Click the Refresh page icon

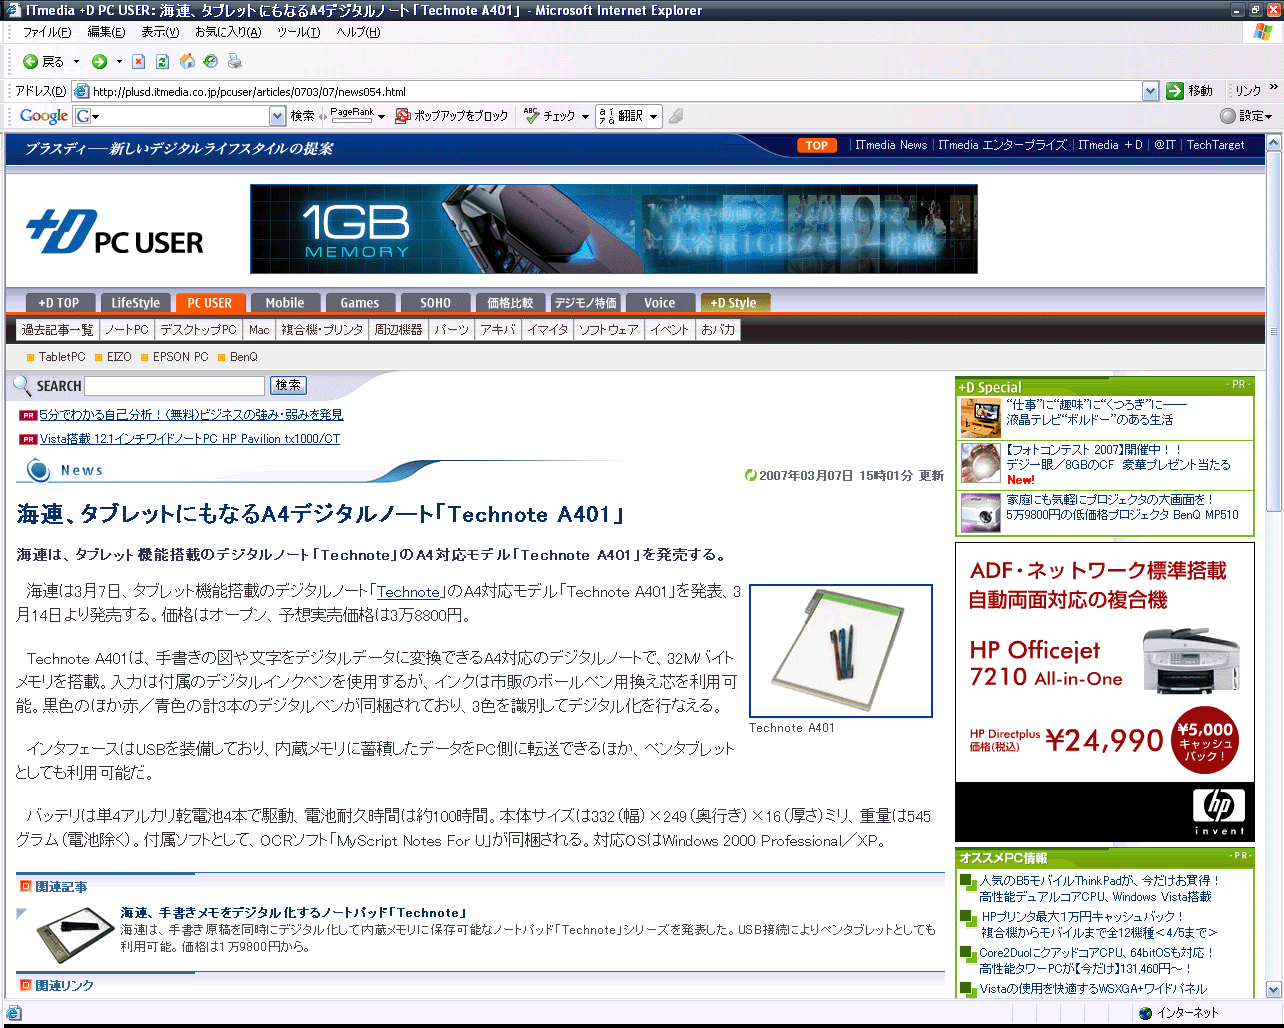(x=162, y=62)
